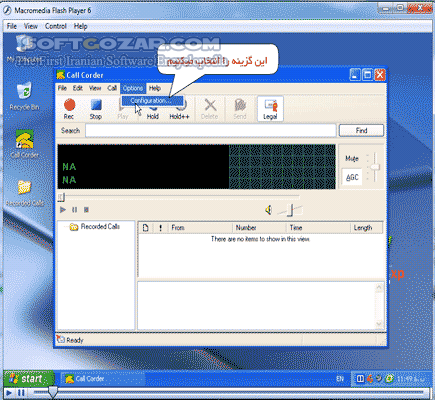Click the Macromedia Flash Player title icon

[x=7, y=10]
